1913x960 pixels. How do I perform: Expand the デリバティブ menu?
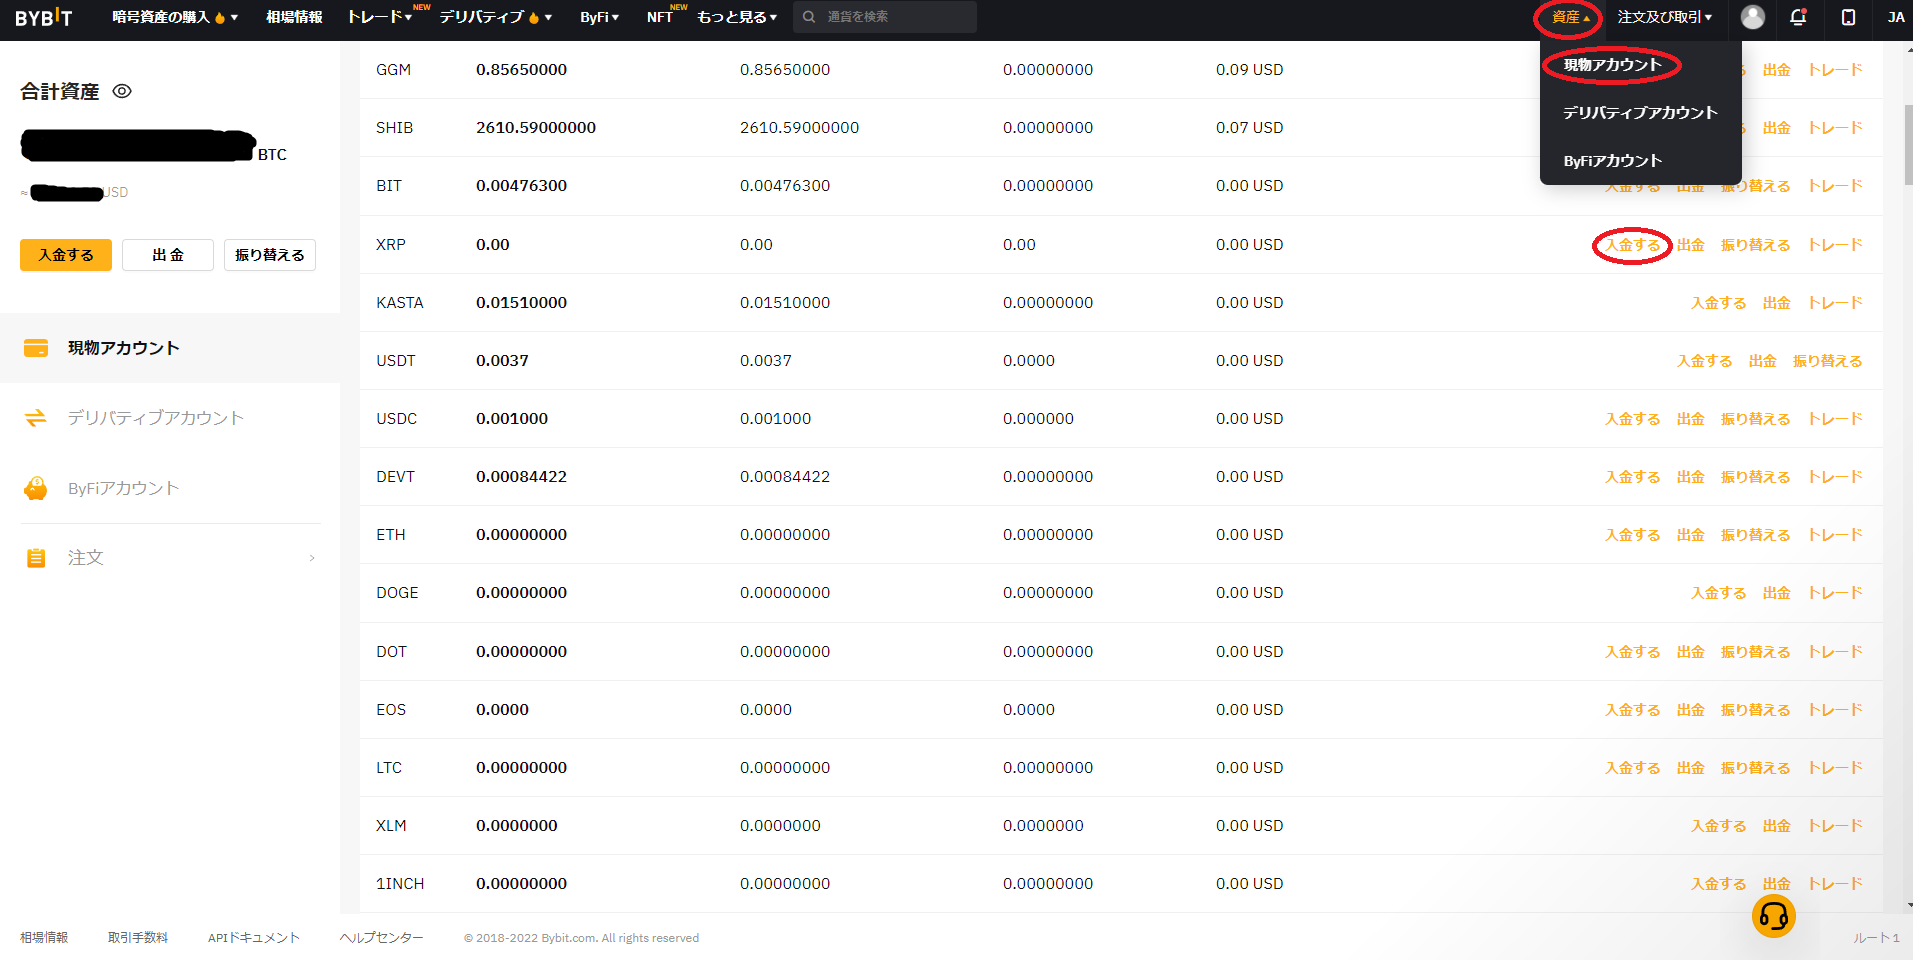[x=496, y=17]
